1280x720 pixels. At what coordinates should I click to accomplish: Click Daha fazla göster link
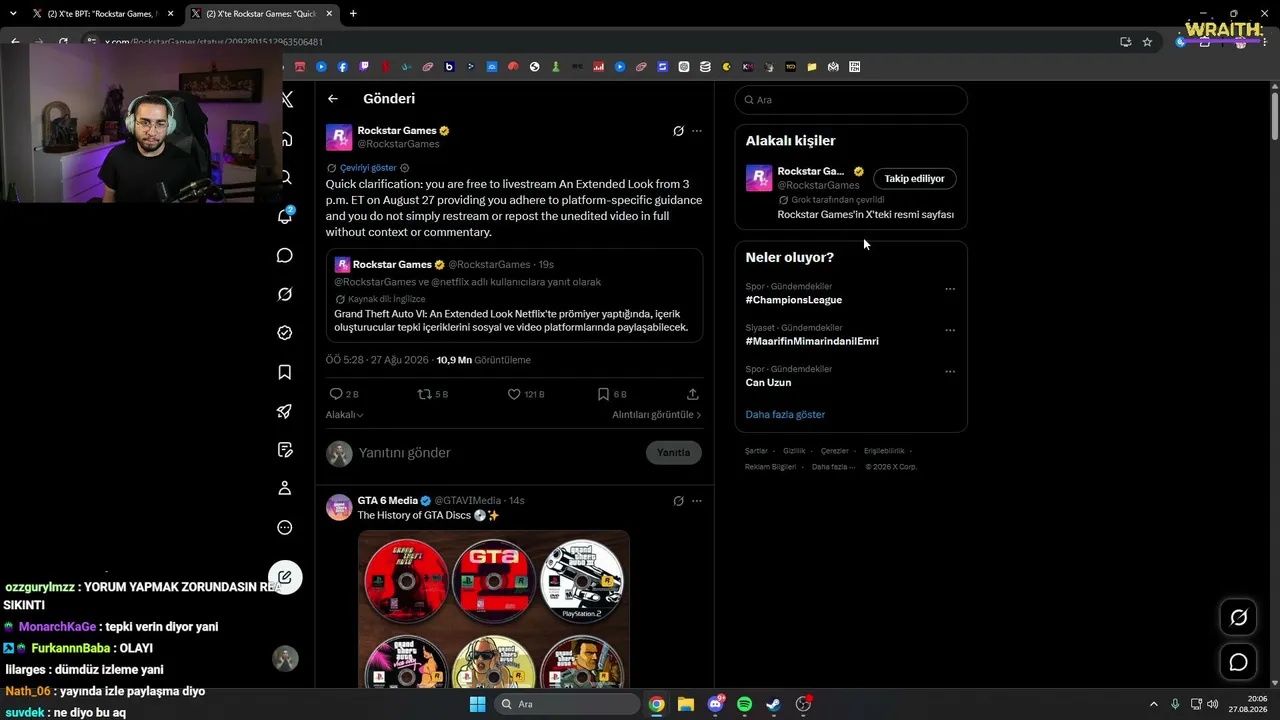coord(785,414)
